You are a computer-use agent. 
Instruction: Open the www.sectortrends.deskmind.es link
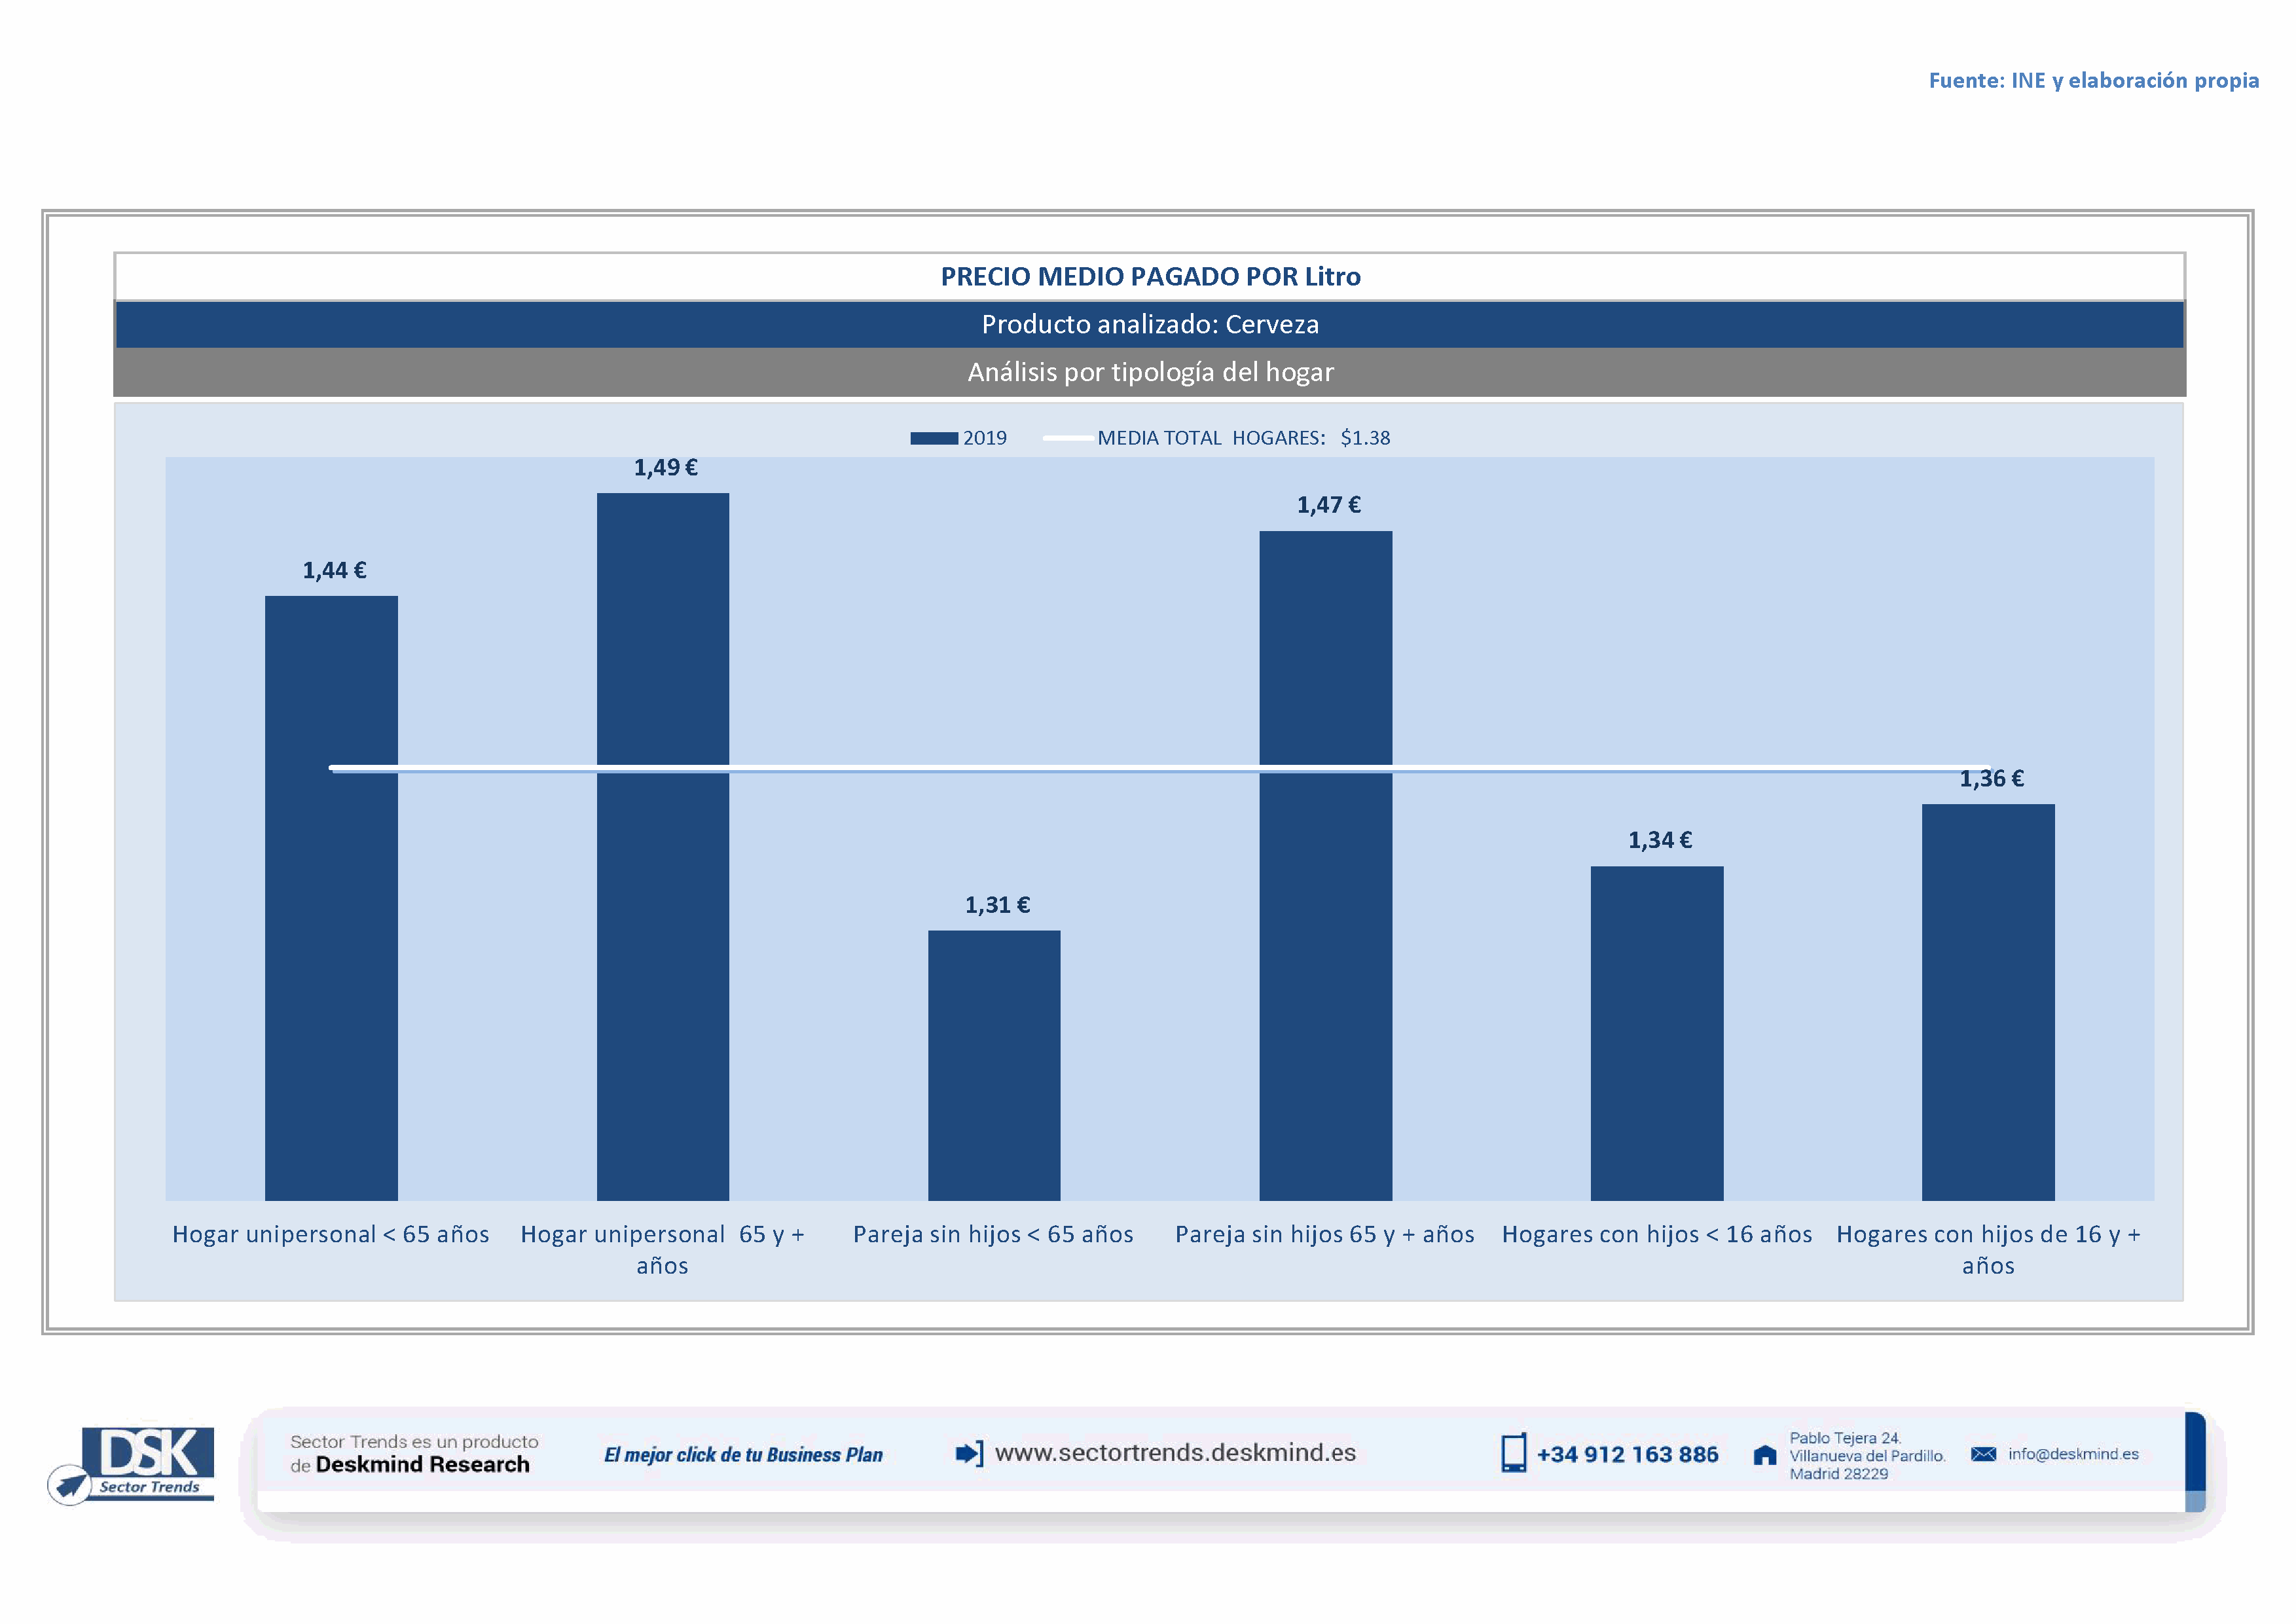click(1175, 1452)
